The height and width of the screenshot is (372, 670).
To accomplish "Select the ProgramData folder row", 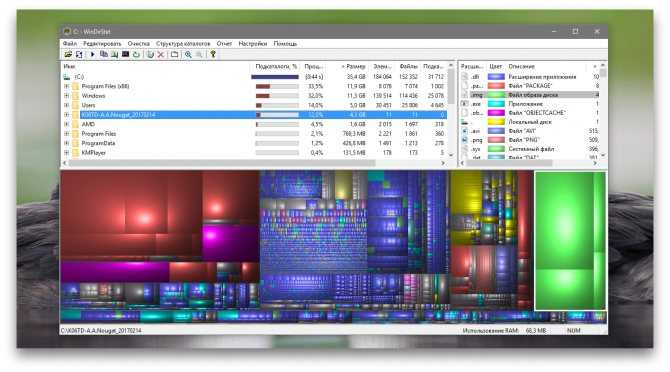I will pos(254,143).
